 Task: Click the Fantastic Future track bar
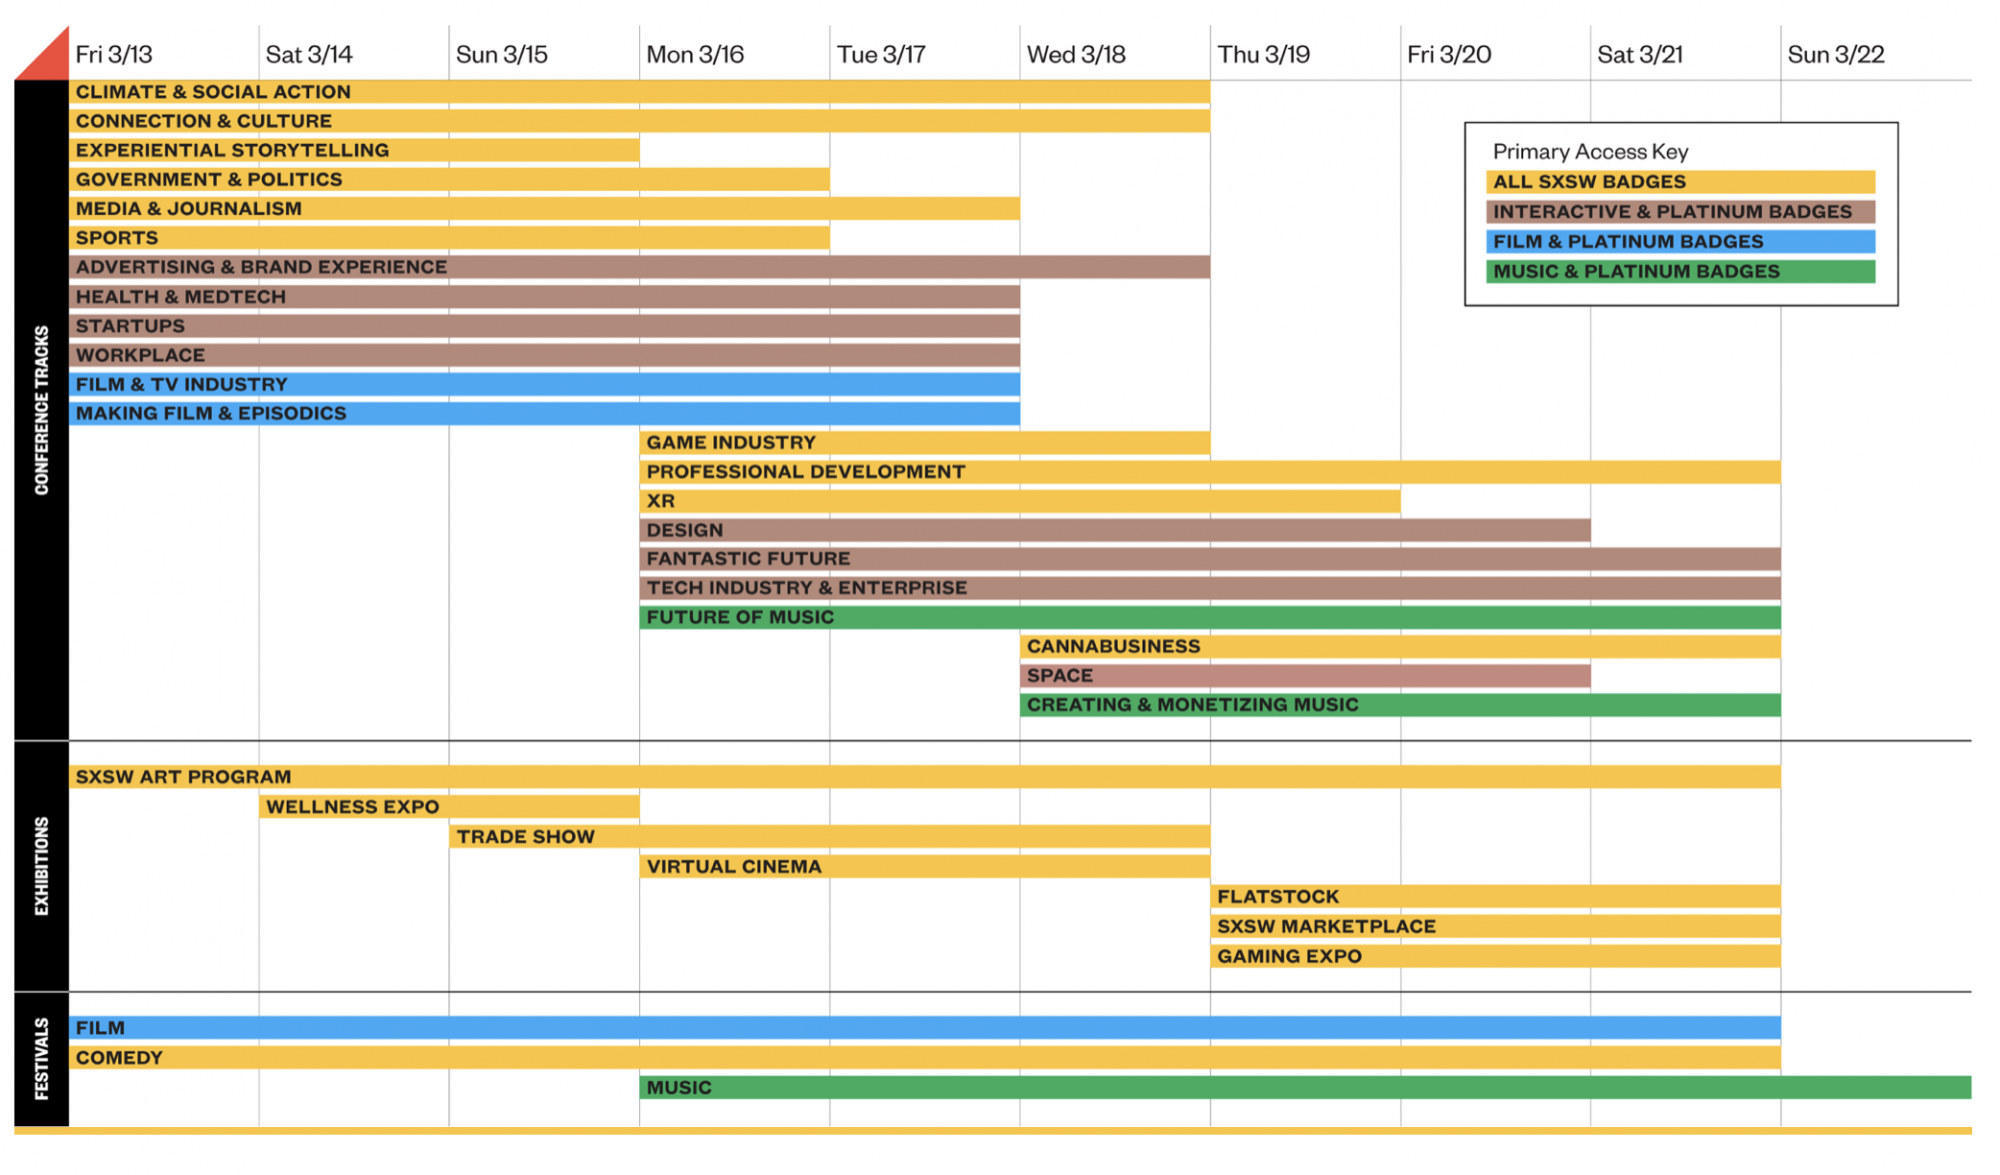(x=1210, y=559)
